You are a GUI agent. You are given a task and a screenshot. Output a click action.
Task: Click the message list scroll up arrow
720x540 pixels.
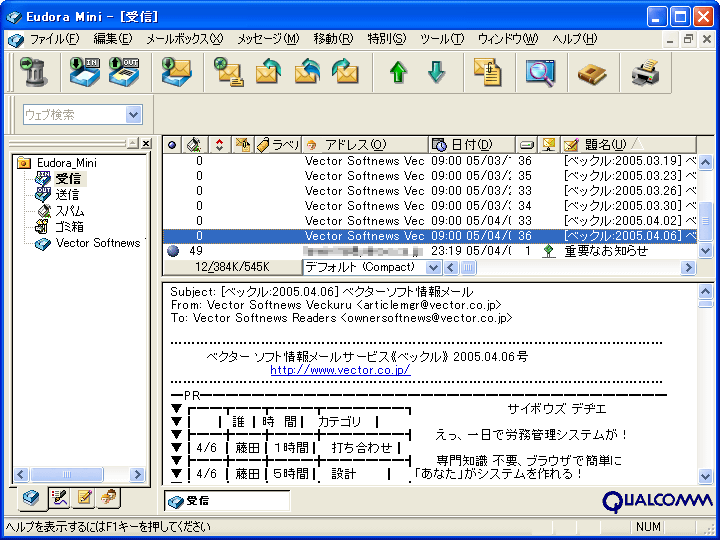point(705,162)
